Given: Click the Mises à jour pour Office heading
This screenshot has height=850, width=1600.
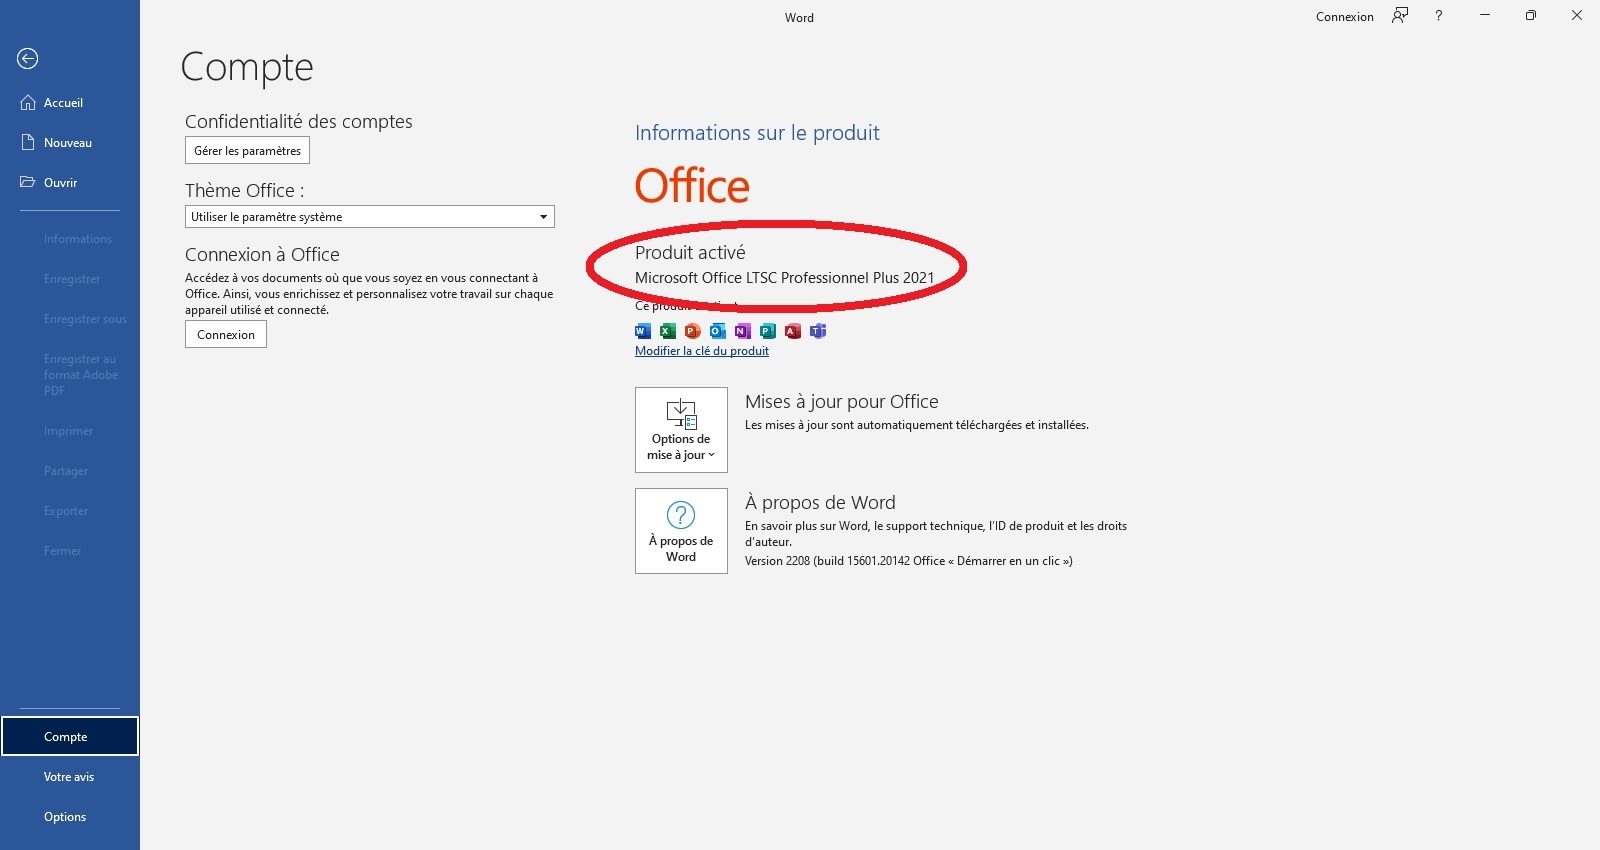Looking at the screenshot, I should [842, 402].
